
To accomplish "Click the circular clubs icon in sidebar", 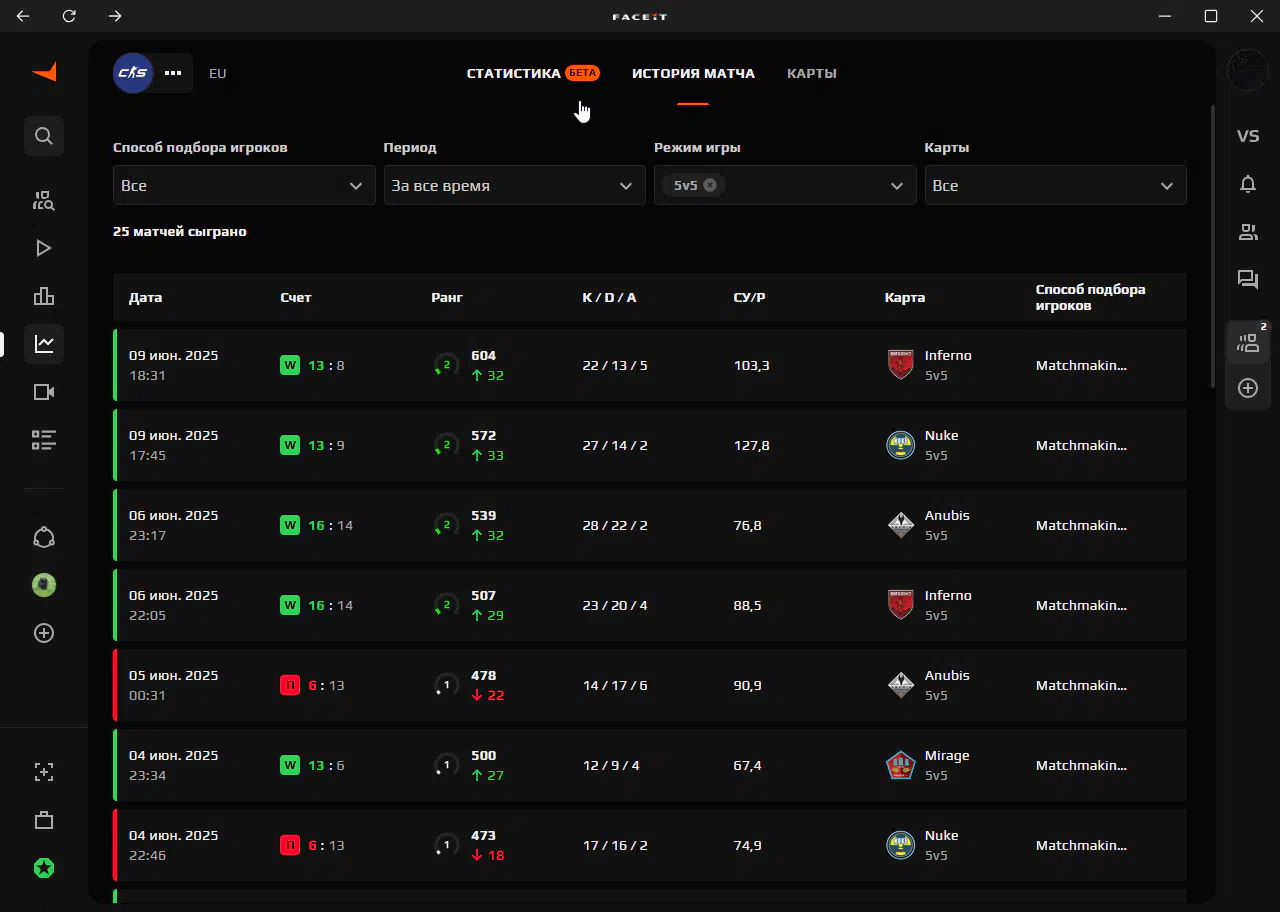I will point(44,537).
